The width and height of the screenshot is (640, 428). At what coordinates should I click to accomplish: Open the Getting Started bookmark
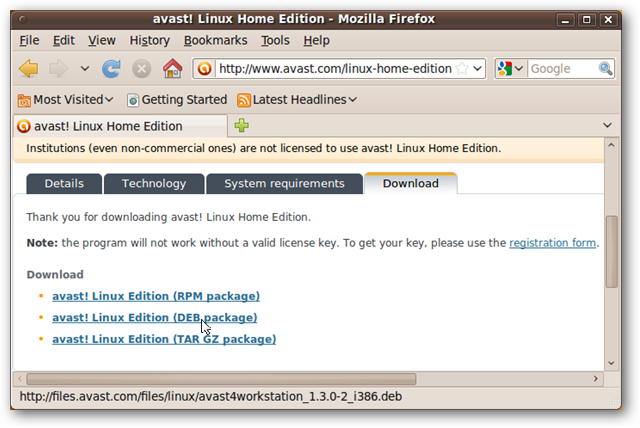pyautogui.click(x=177, y=100)
